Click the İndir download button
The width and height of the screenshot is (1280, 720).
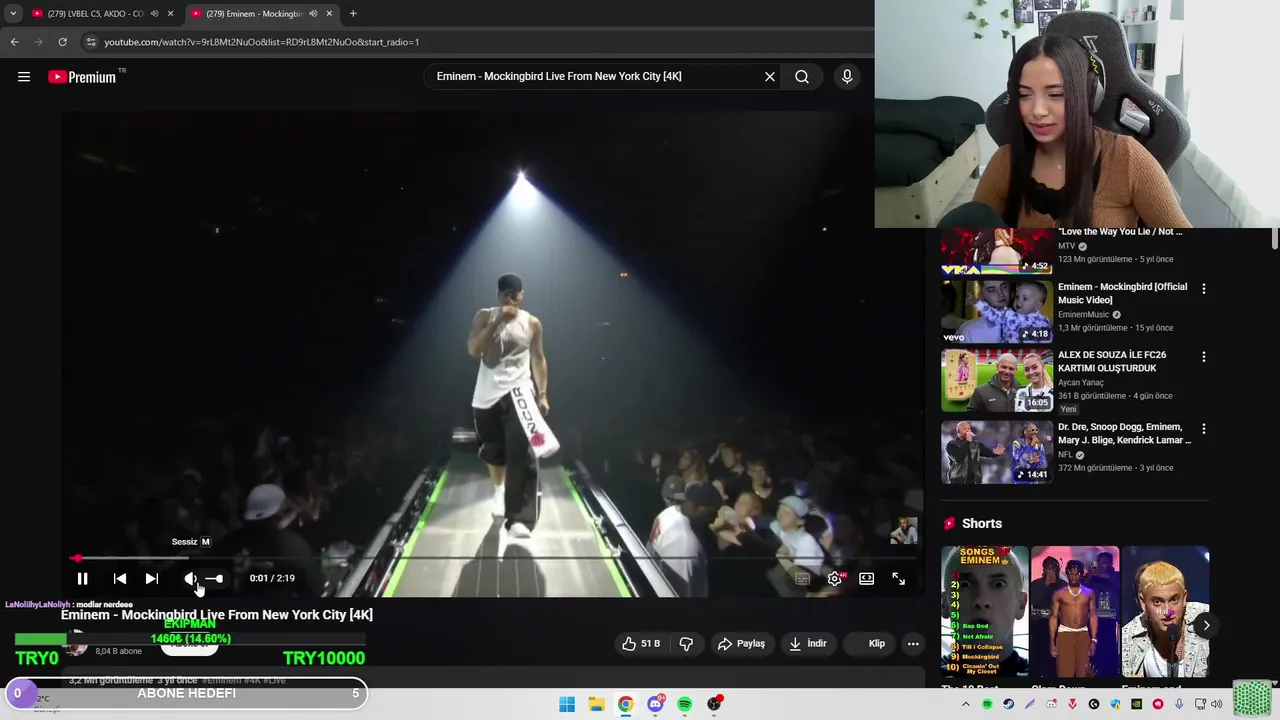pos(808,644)
